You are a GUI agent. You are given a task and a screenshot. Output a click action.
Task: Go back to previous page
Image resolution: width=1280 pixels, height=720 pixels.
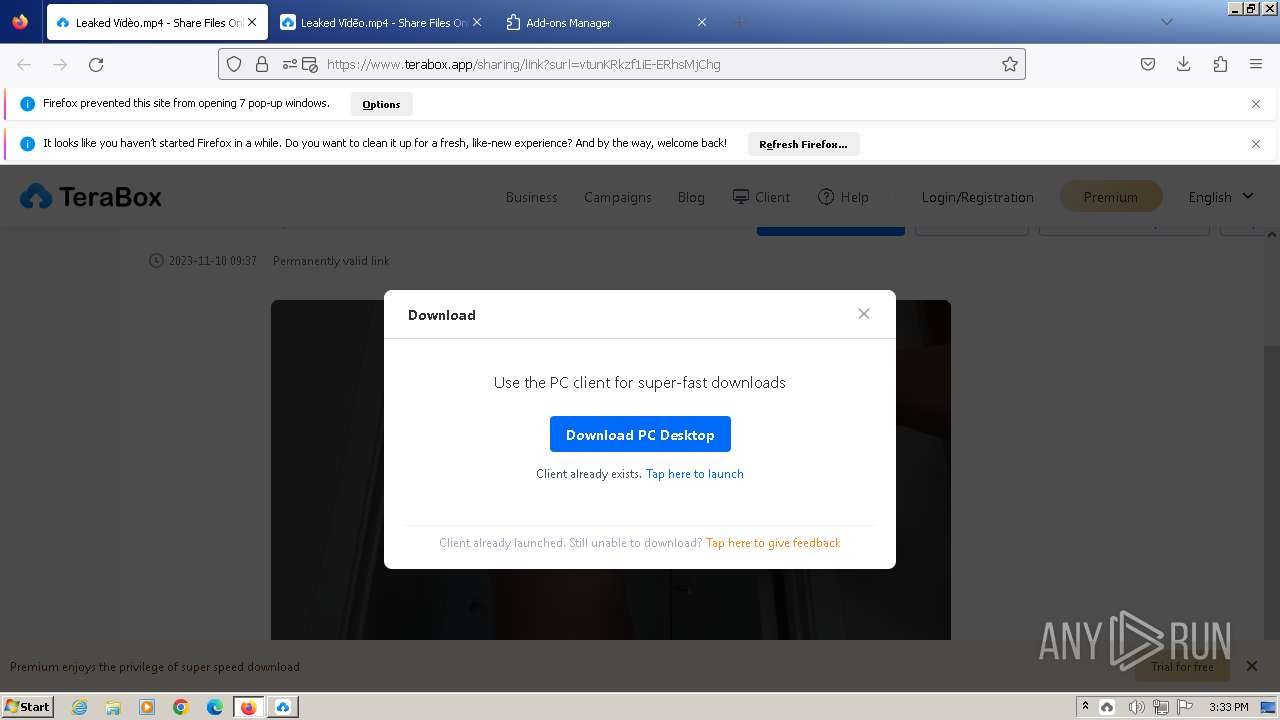[24, 64]
